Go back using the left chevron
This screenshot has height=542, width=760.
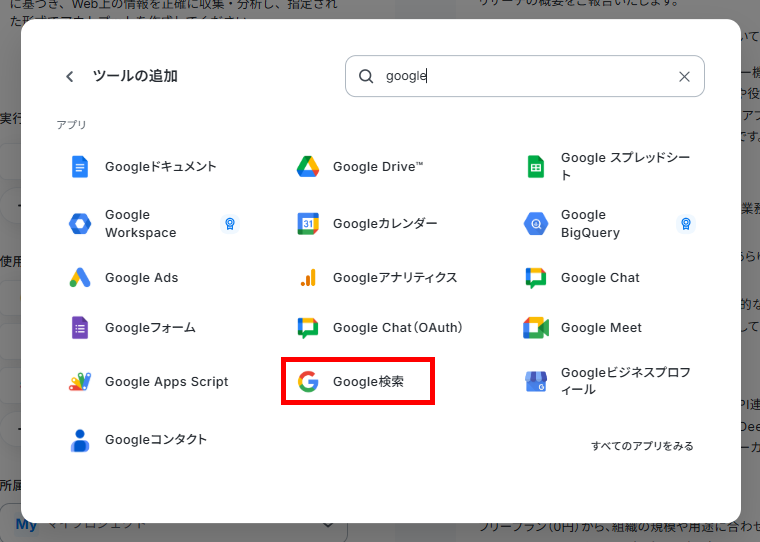coord(69,76)
